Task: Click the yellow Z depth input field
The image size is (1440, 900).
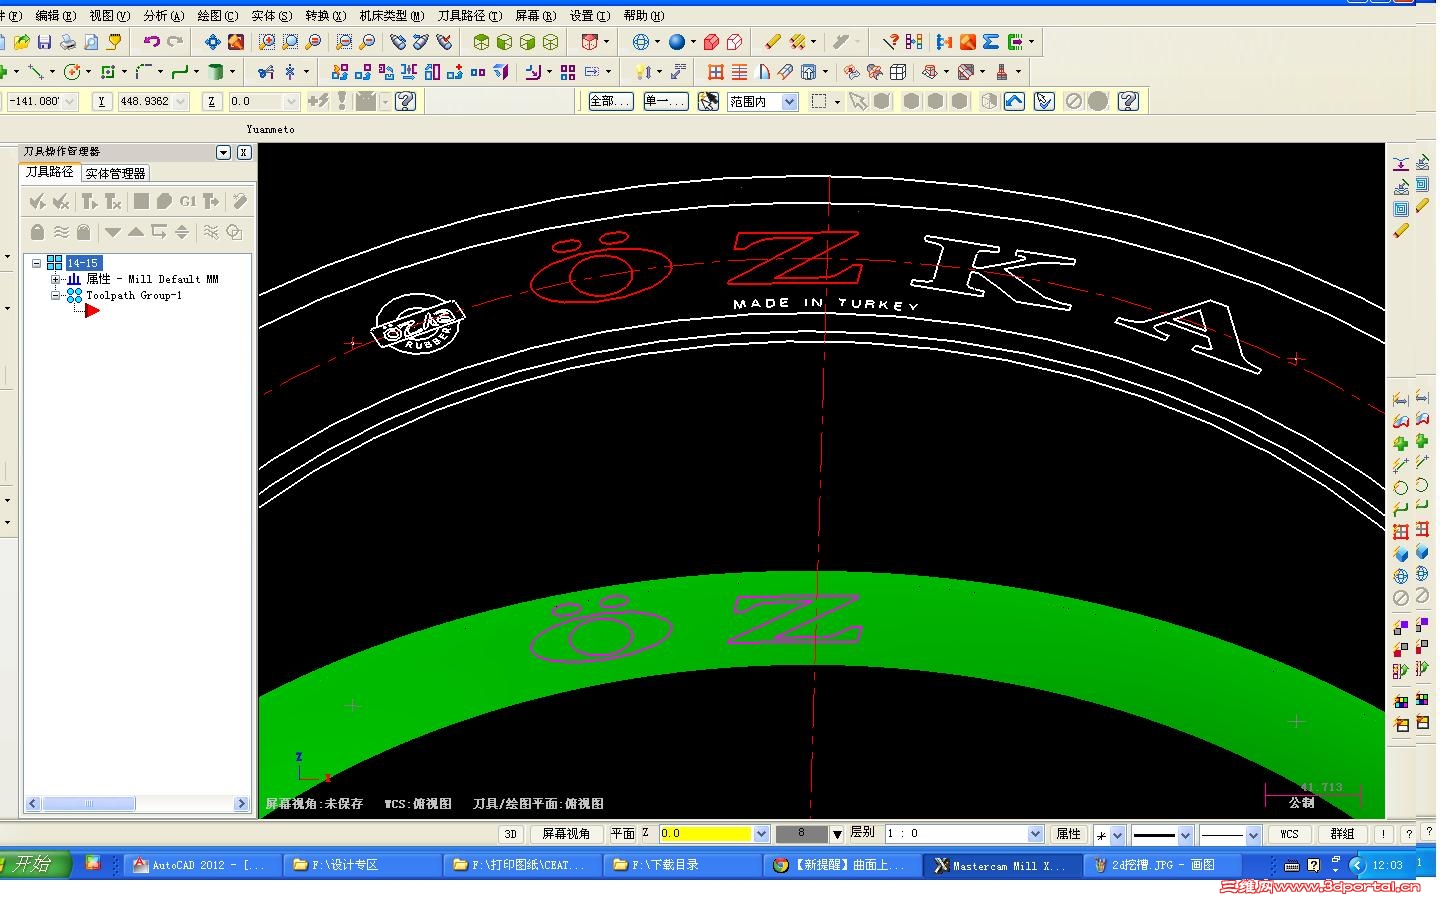Action: click(x=705, y=834)
